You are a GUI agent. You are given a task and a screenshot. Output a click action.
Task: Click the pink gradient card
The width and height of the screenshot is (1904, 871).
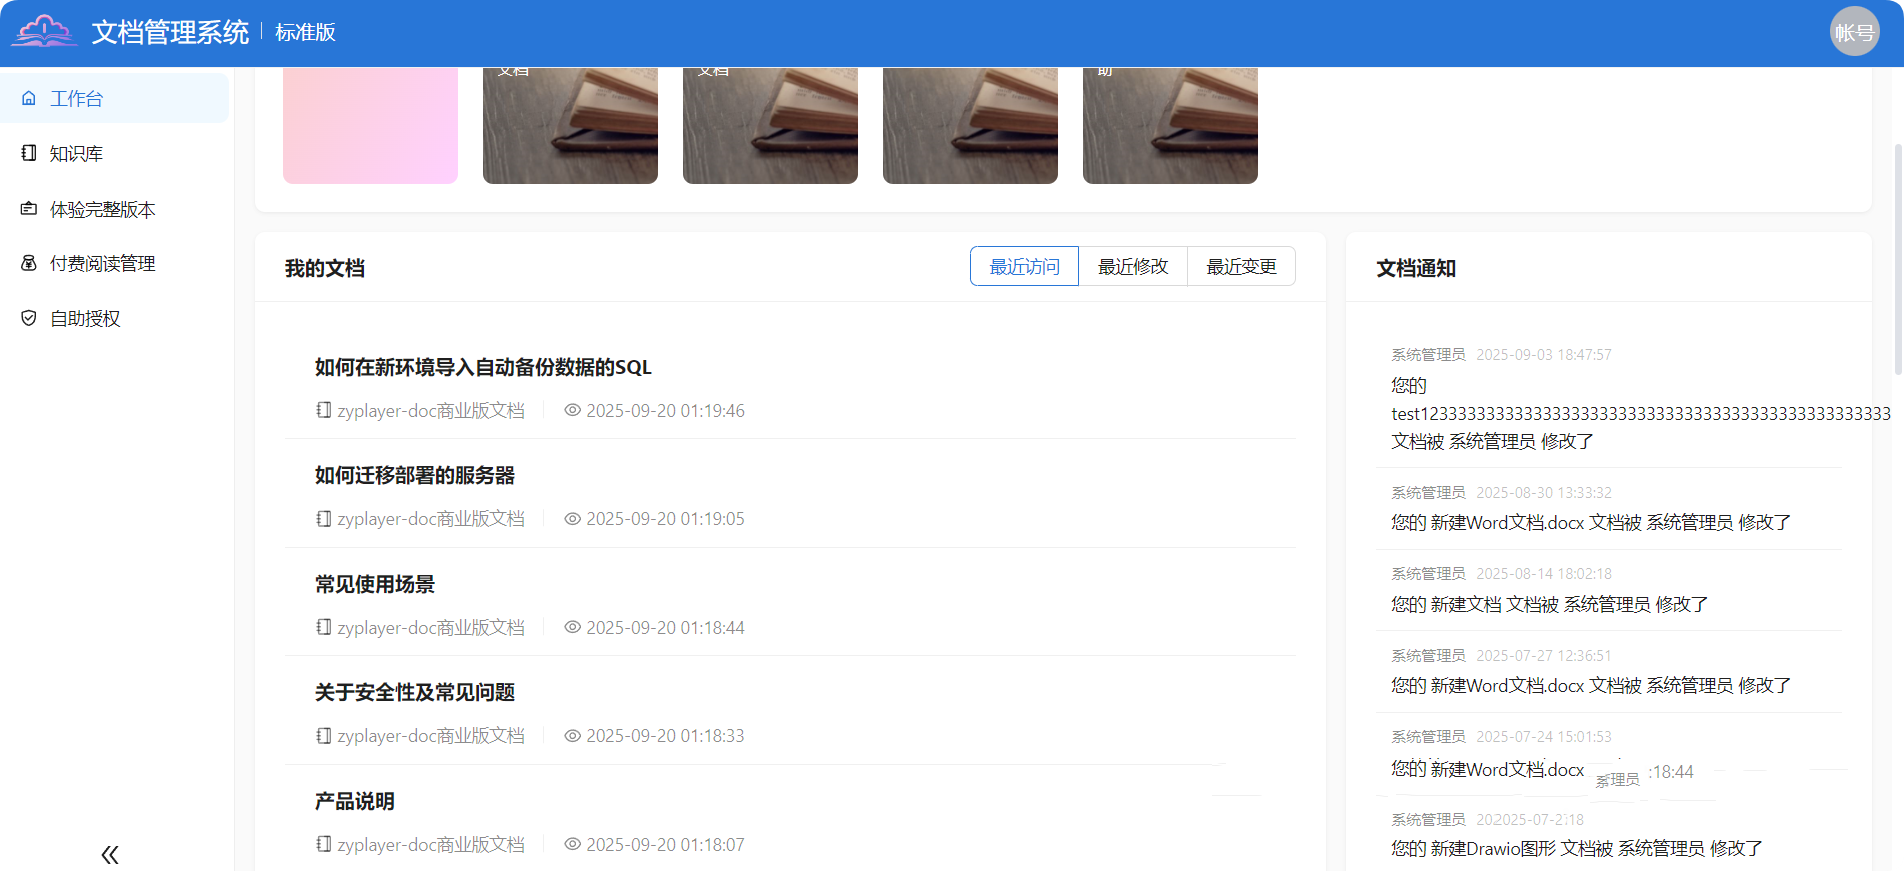pyautogui.click(x=370, y=125)
